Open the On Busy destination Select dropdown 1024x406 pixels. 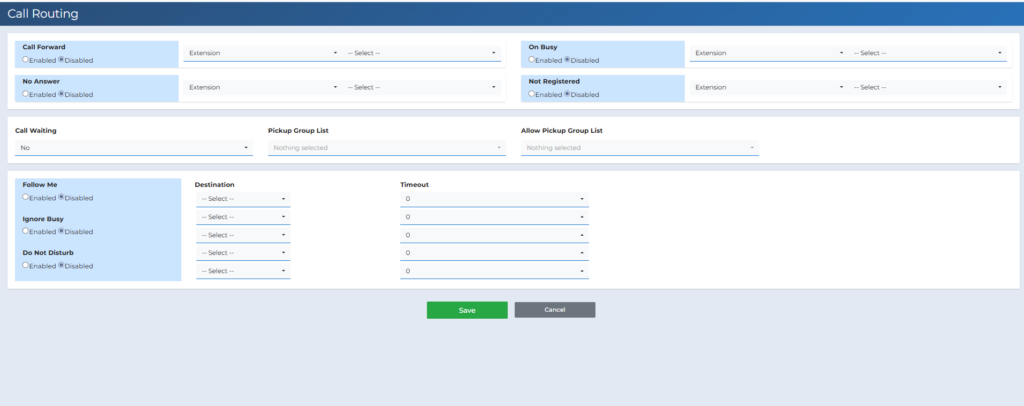pyautogui.click(x=927, y=53)
